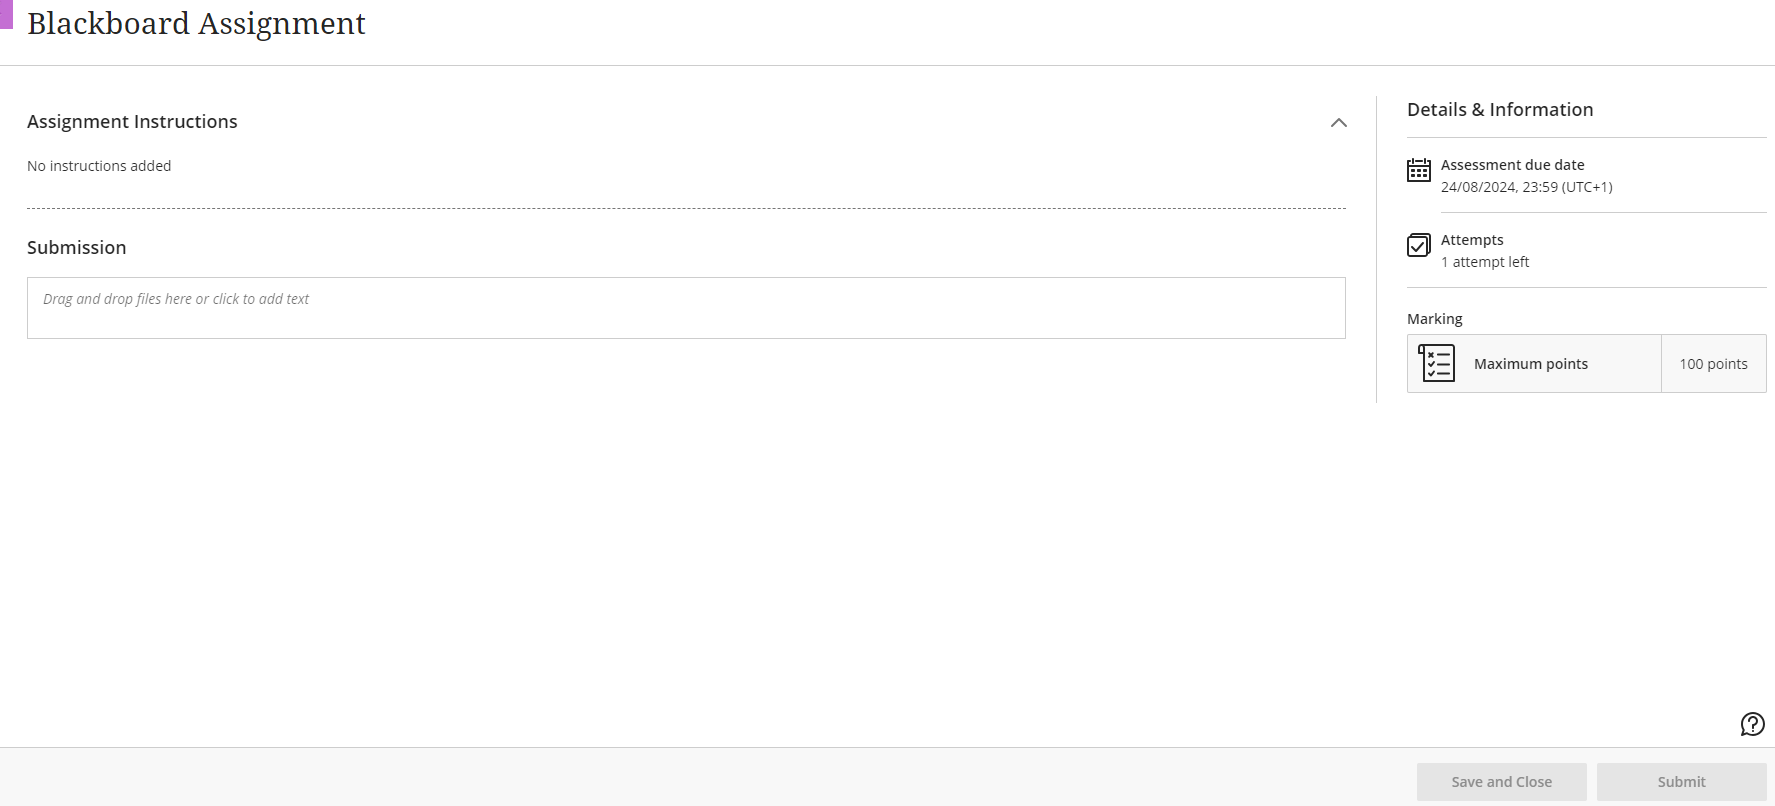Screen dimensions: 1775x806
Task: Click into the submission text drop area
Action: [x=686, y=308]
